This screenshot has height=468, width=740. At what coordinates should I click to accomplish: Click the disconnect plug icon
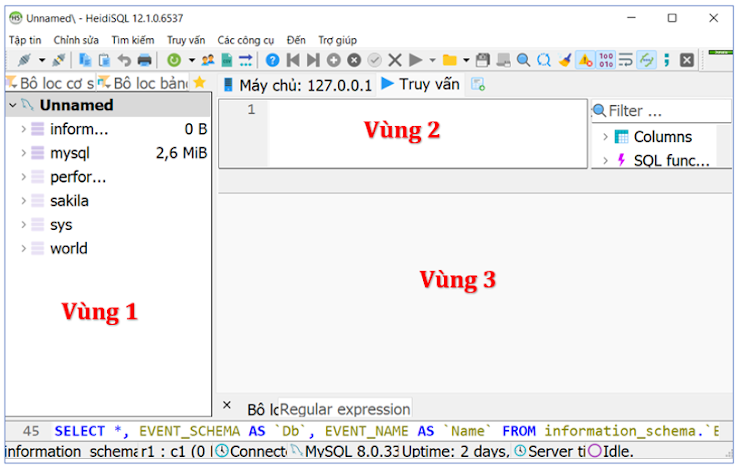(59, 60)
